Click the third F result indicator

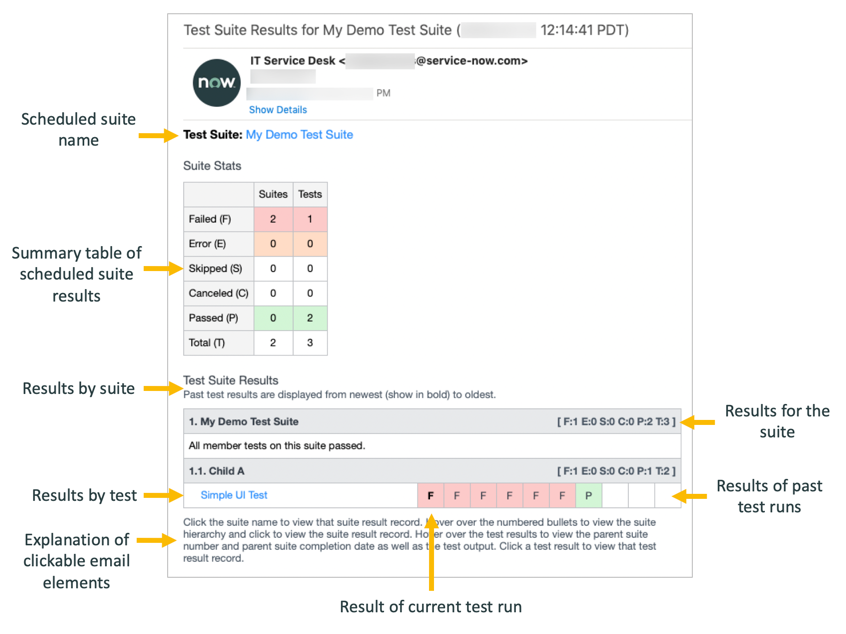click(x=483, y=495)
